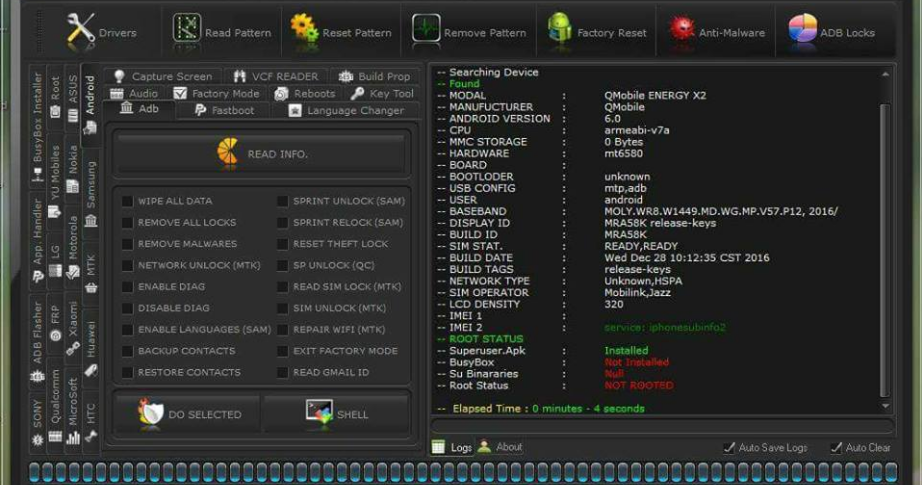This screenshot has width=922, height=485.
Task: Open the Build Prop tab
Action: point(375,76)
